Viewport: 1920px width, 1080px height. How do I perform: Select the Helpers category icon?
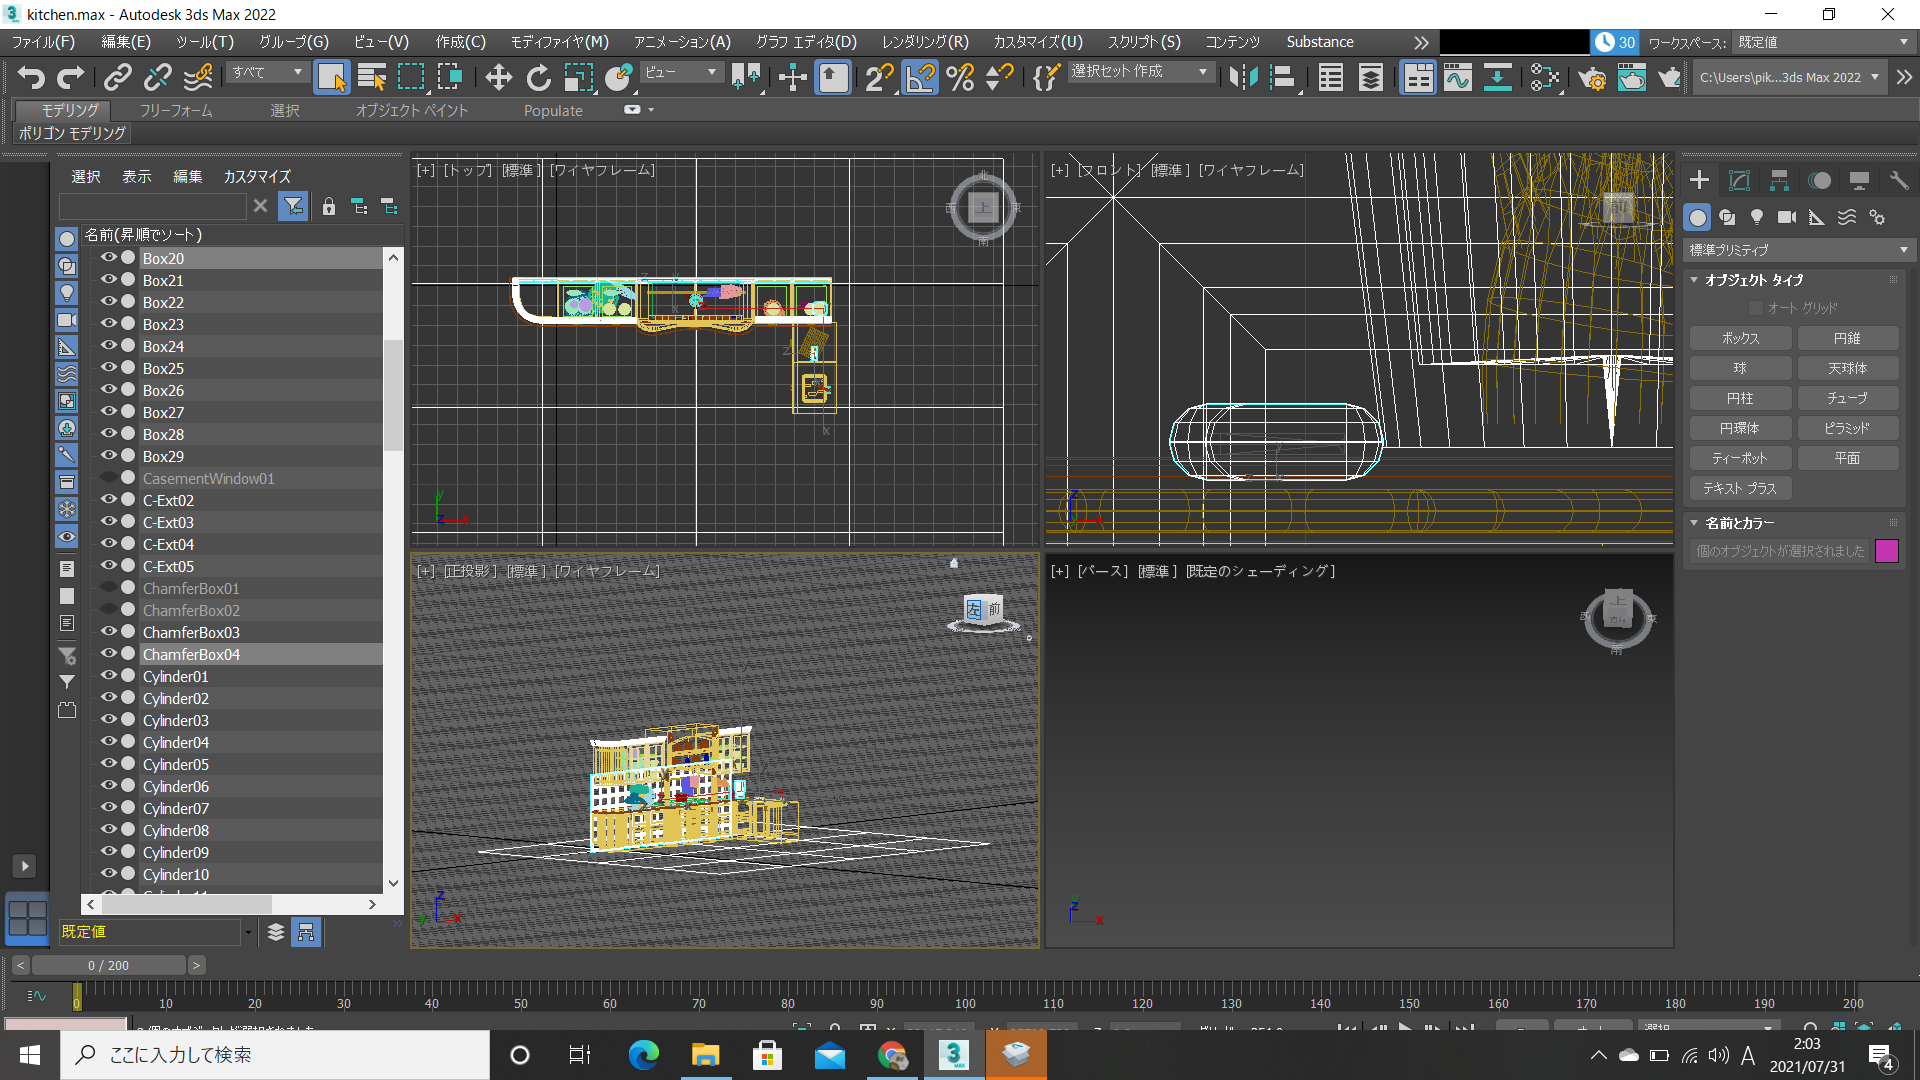(1817, 217)
